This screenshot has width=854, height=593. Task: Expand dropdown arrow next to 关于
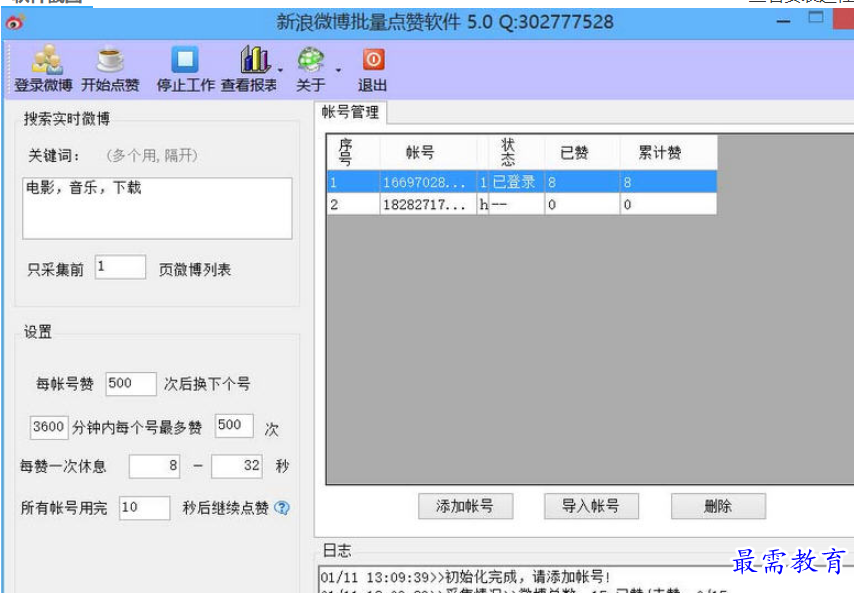[338, 70]
